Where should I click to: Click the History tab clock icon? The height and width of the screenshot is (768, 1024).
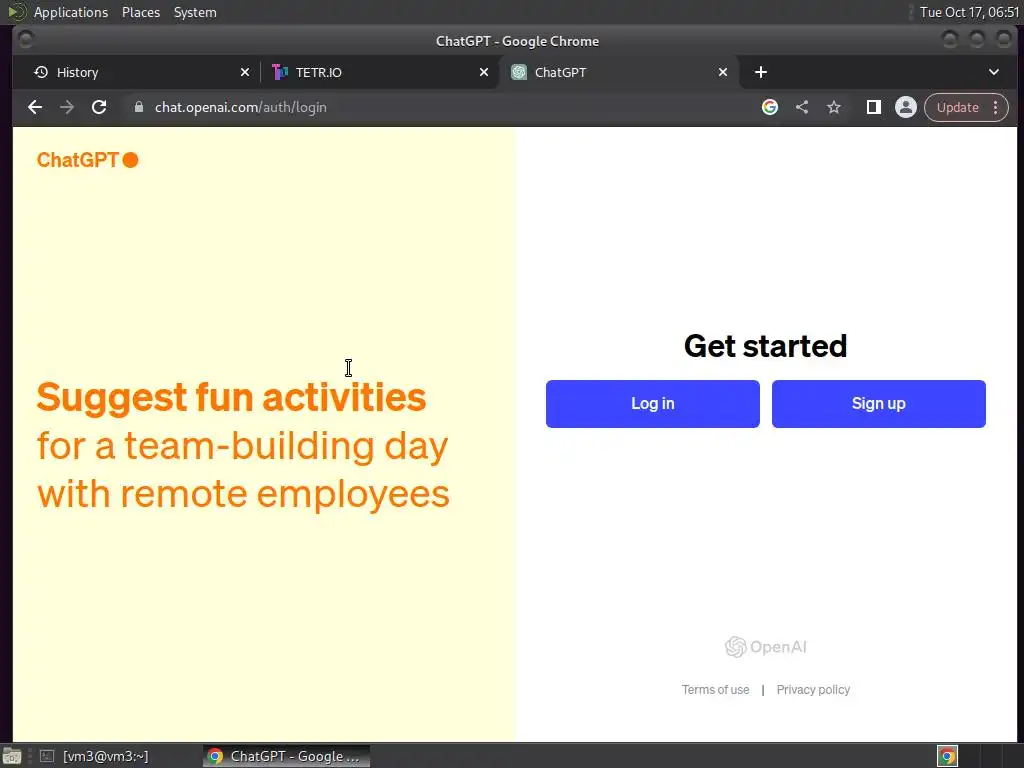click(x=41, y=72)
